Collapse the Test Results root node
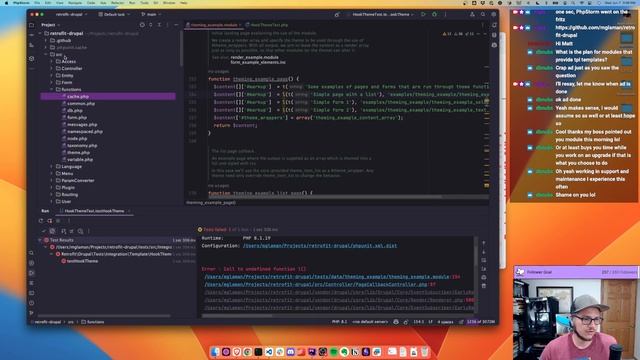The image size is (640, 360). coord(40,240)
